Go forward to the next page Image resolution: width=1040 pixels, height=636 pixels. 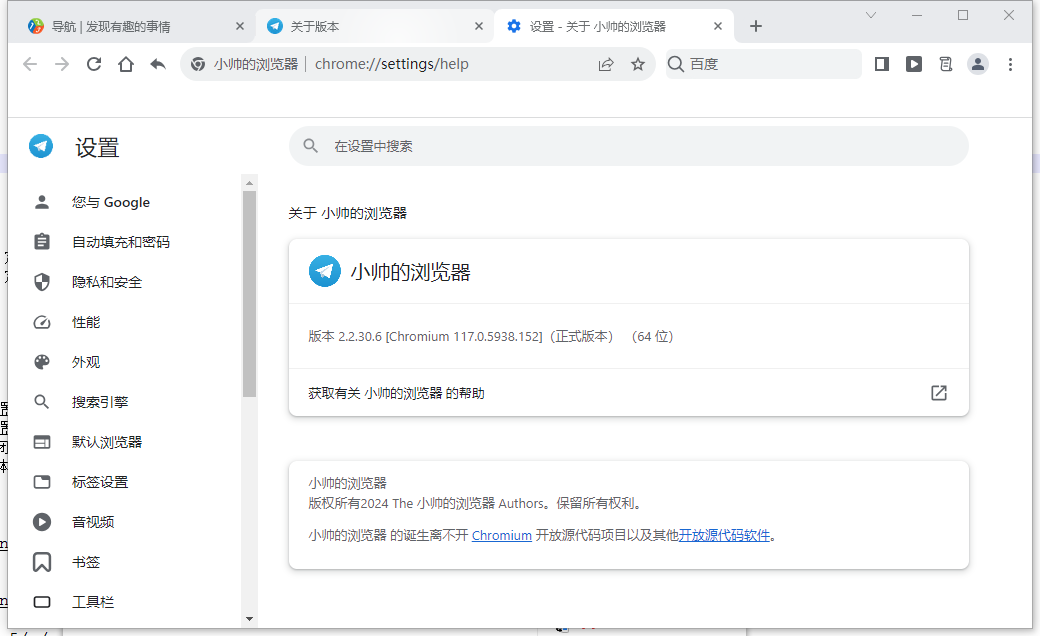point(62,64)
